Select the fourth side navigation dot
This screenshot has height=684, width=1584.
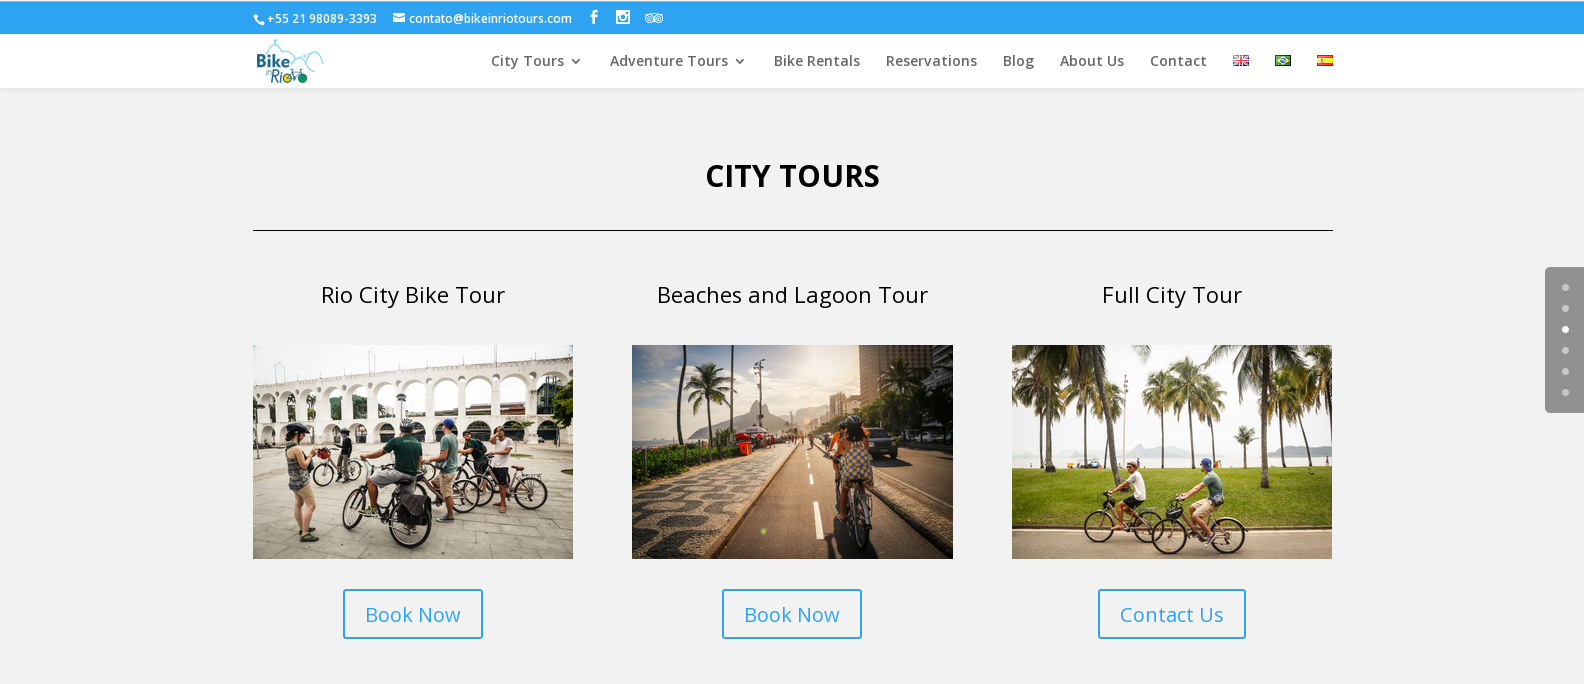point(1565,351)
